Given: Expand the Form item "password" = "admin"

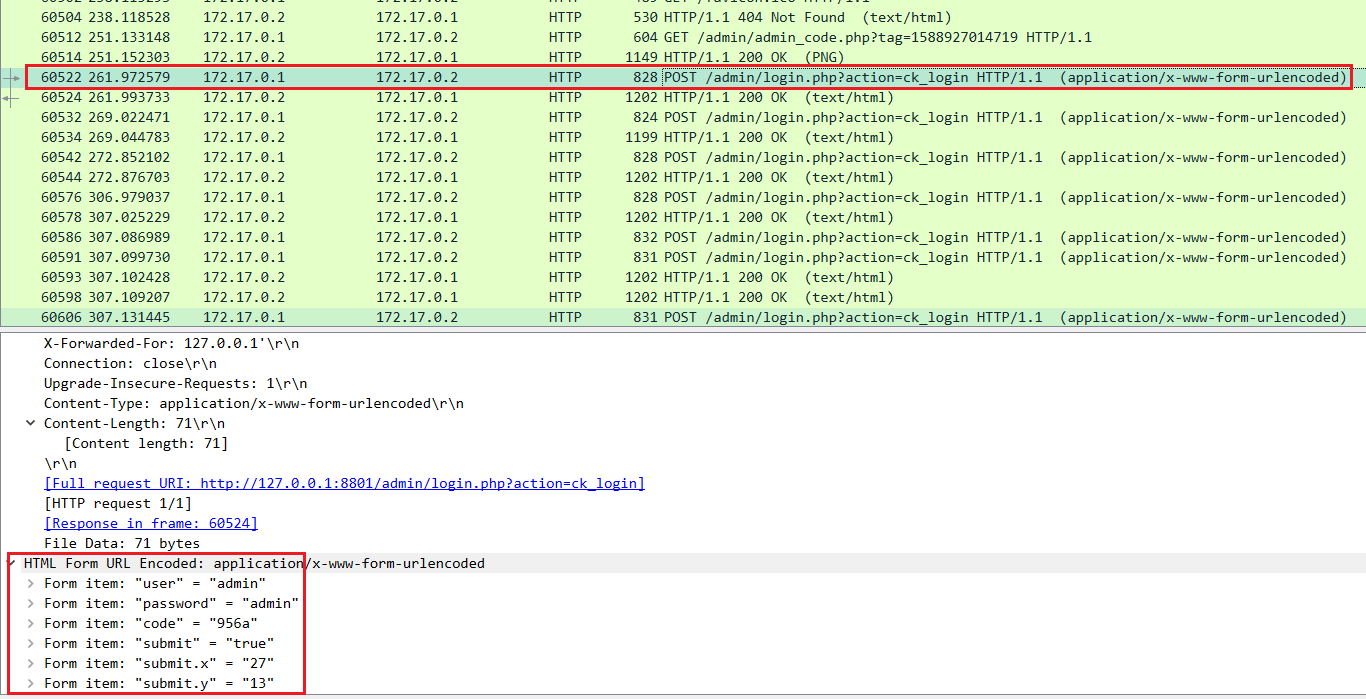Looking at the screenshot, I should pos(30,603).
